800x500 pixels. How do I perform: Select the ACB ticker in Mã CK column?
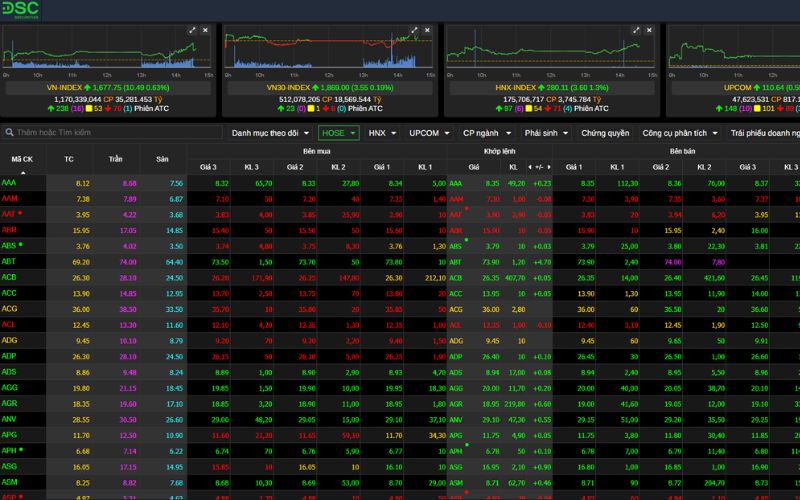pos(9,277)
